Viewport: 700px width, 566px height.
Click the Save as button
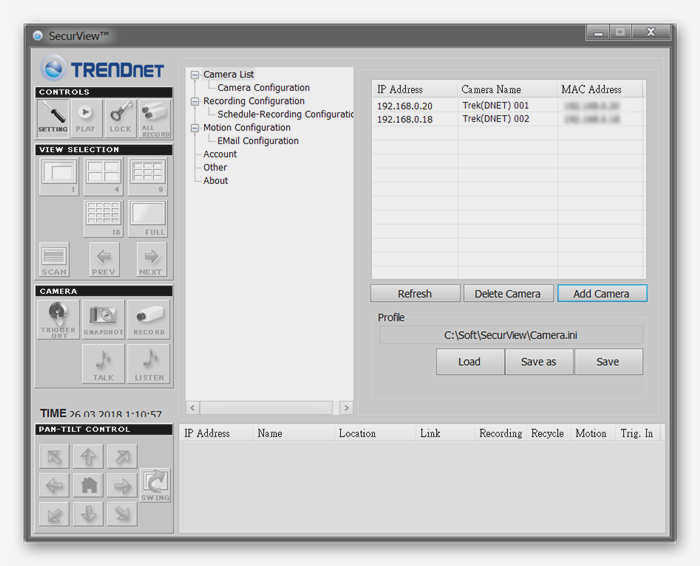point(538,362)
